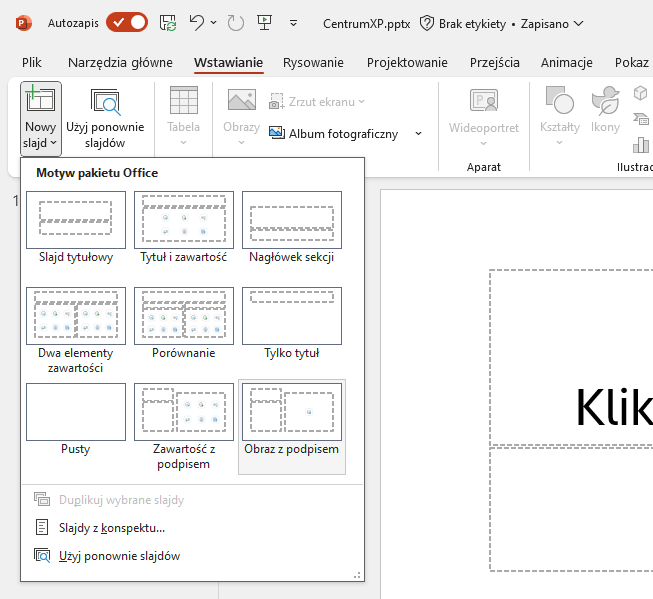Click the chart bars icon
This screenshot has height=599, width=653.
click(x=641, y=145)
